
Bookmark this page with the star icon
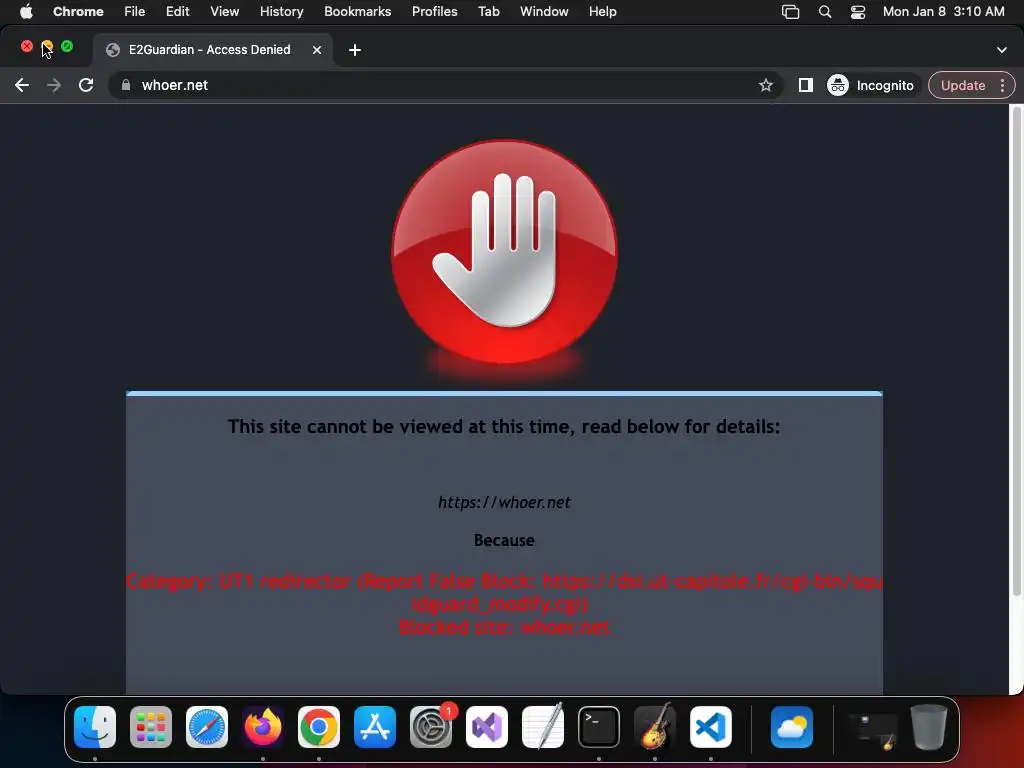click(x=765, y=85)
